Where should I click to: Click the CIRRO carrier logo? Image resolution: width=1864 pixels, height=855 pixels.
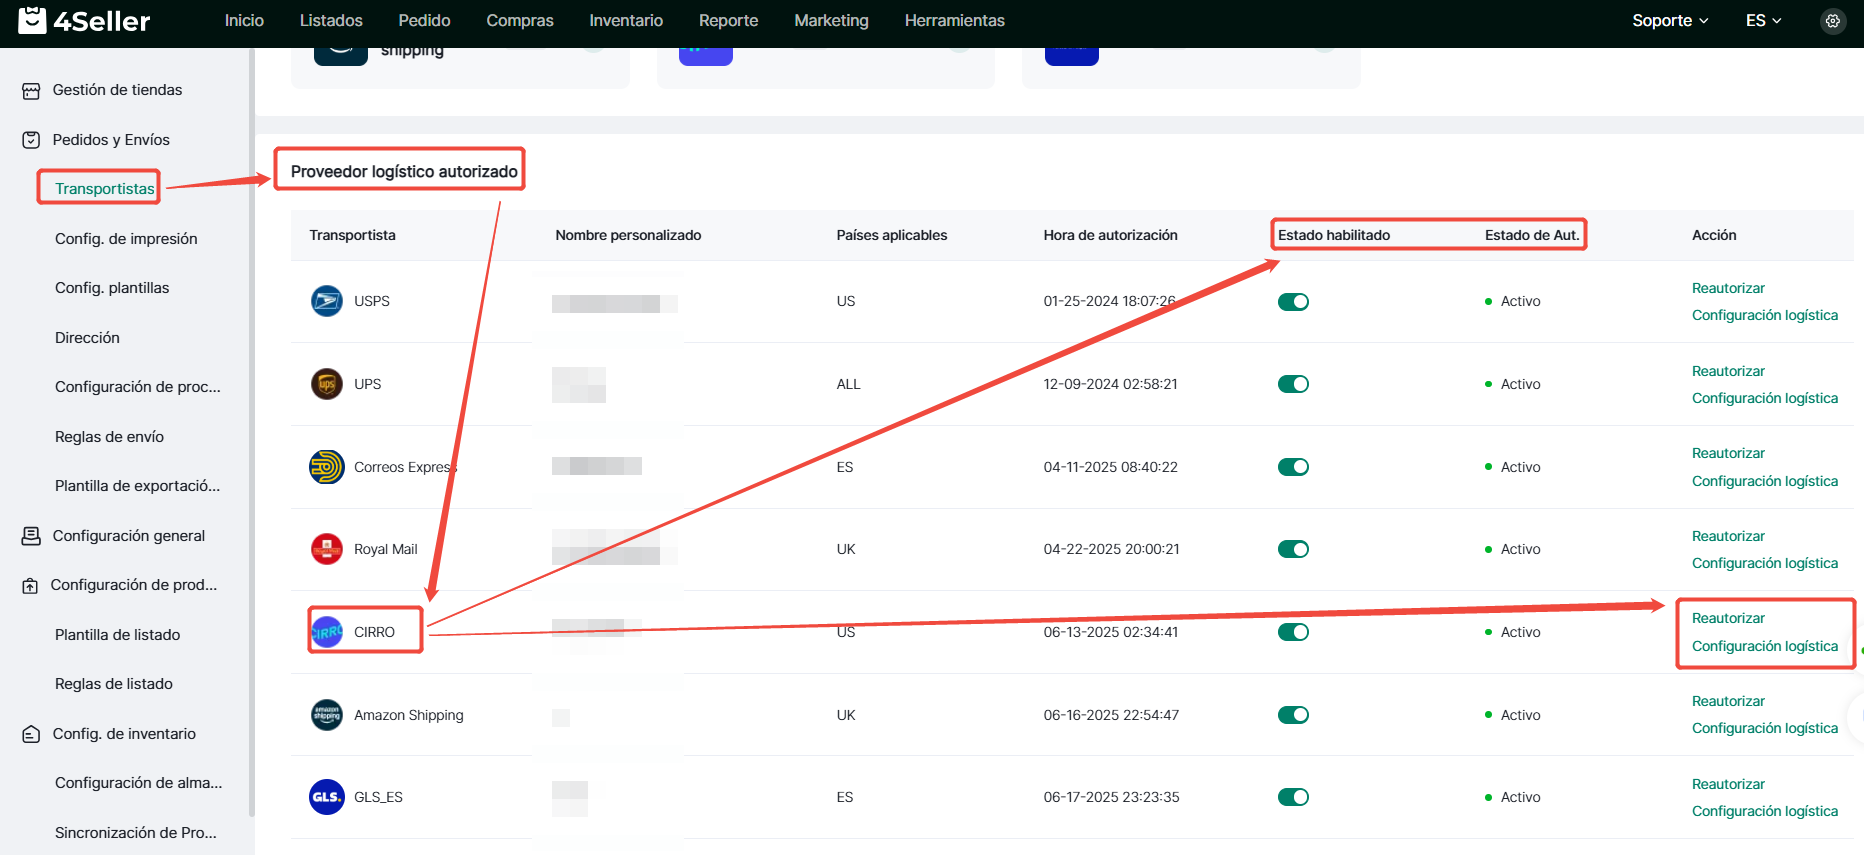pyautogui.click(x=327, y=632)
